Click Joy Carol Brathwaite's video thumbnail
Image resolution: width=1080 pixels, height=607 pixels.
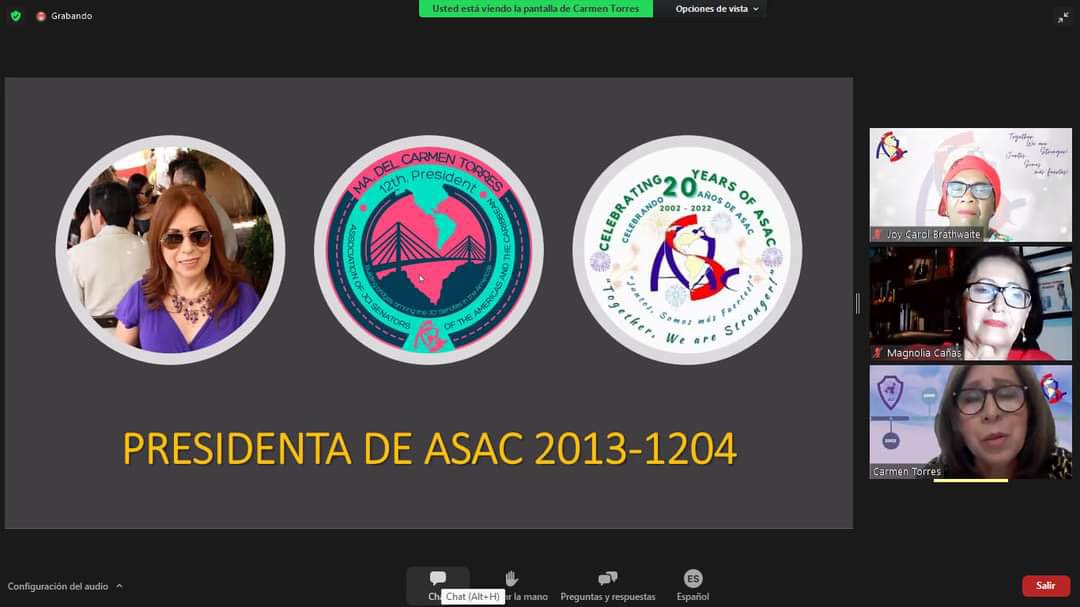click(x=970, y=185)
